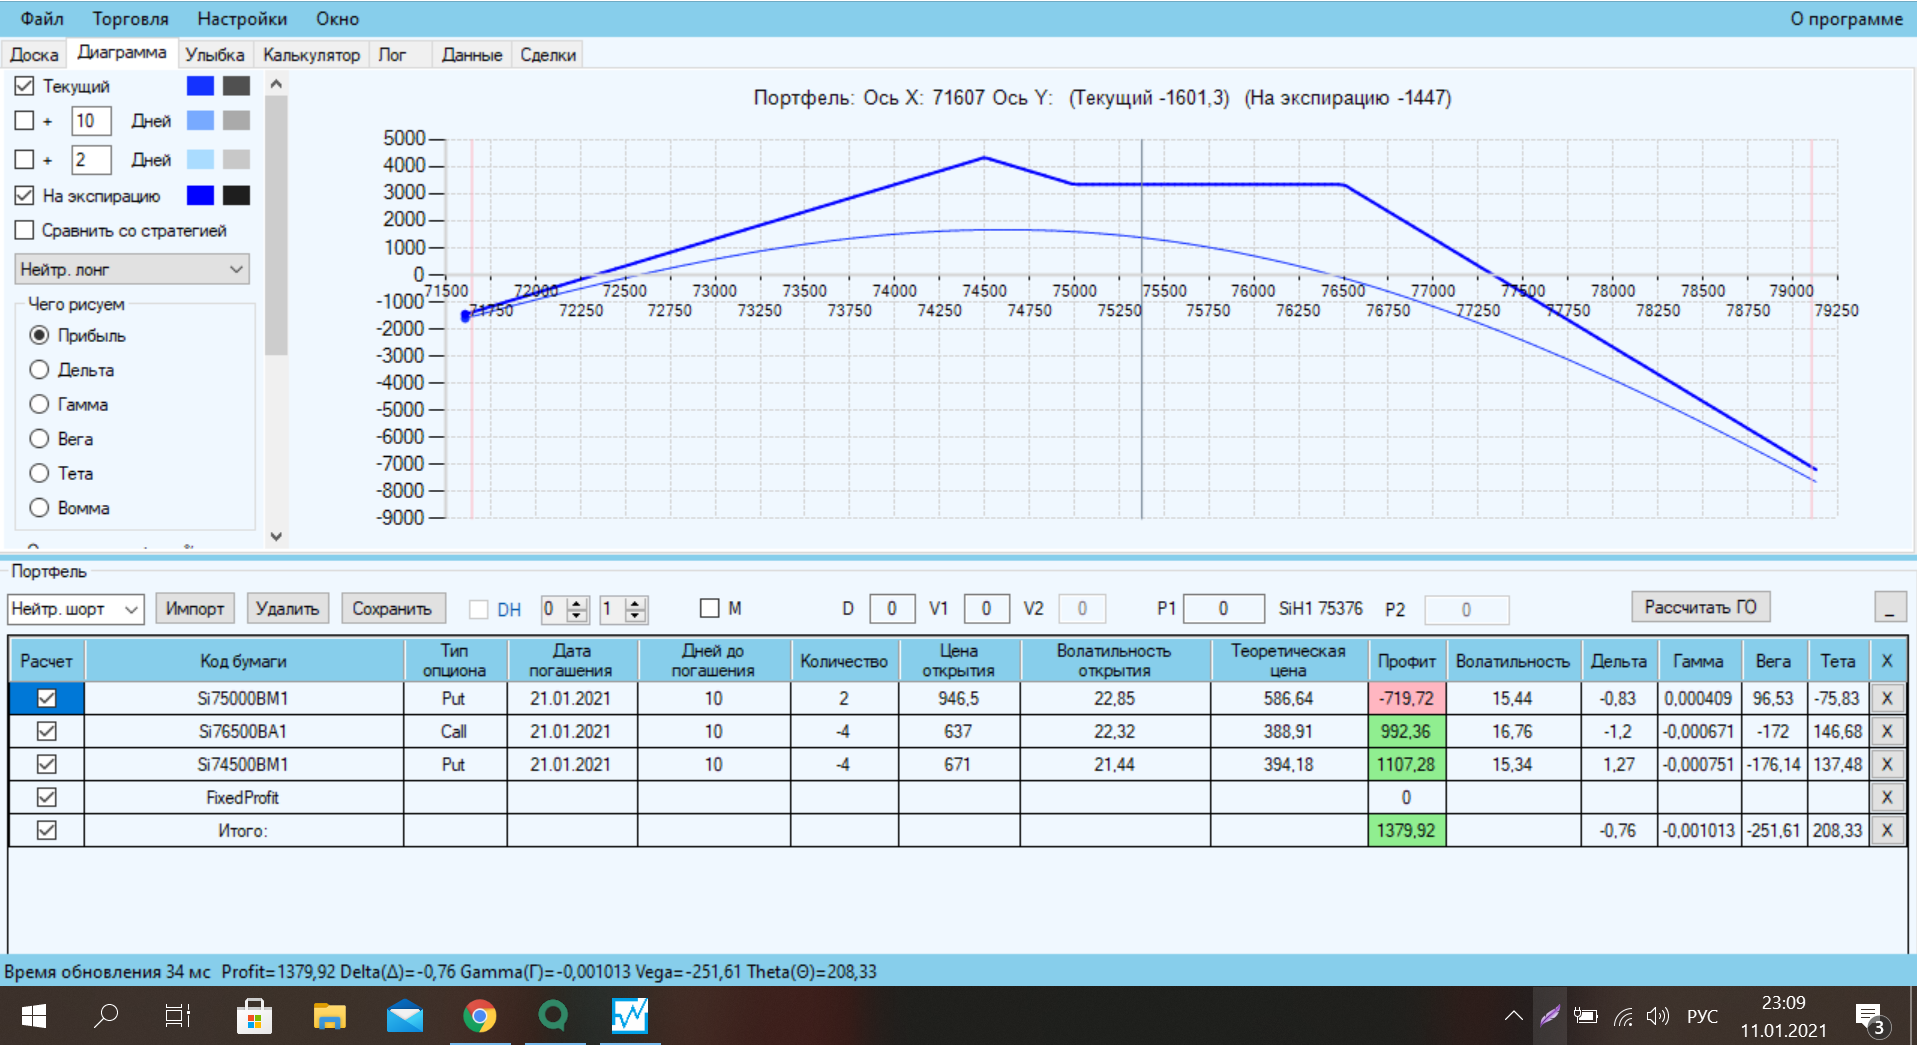The height and width of the screenshot is (1045, 1917).
Task: Show hidden system tray icons
Action: point(1514,1016)
